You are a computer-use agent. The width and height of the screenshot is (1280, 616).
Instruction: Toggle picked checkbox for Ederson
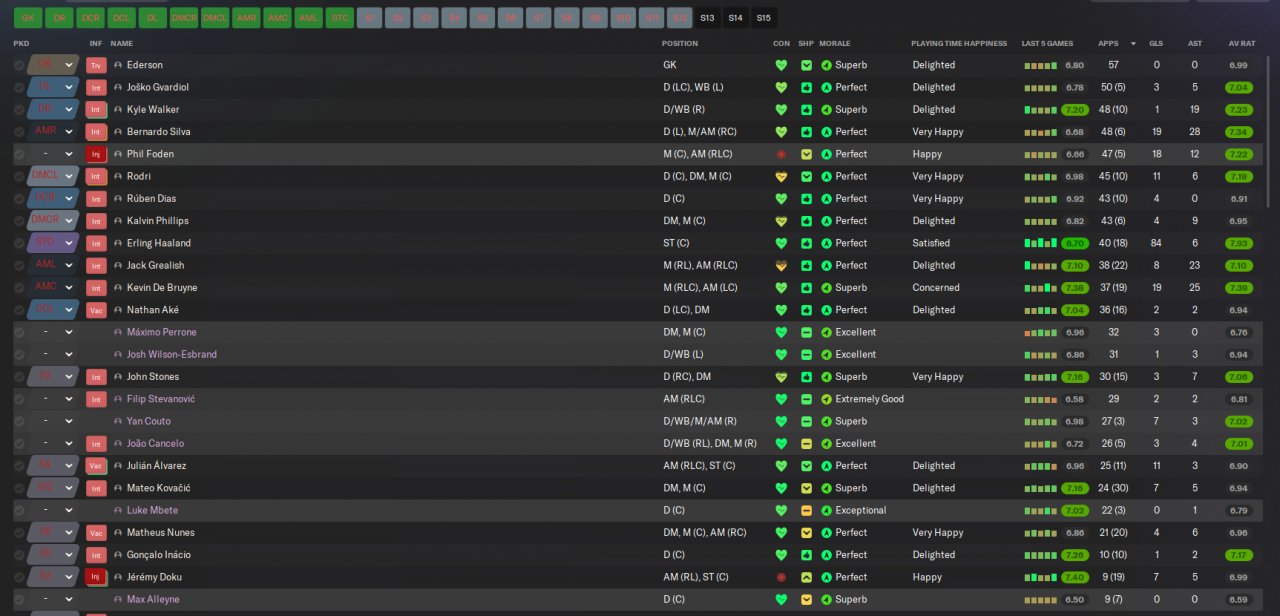[x=19, y=65]
